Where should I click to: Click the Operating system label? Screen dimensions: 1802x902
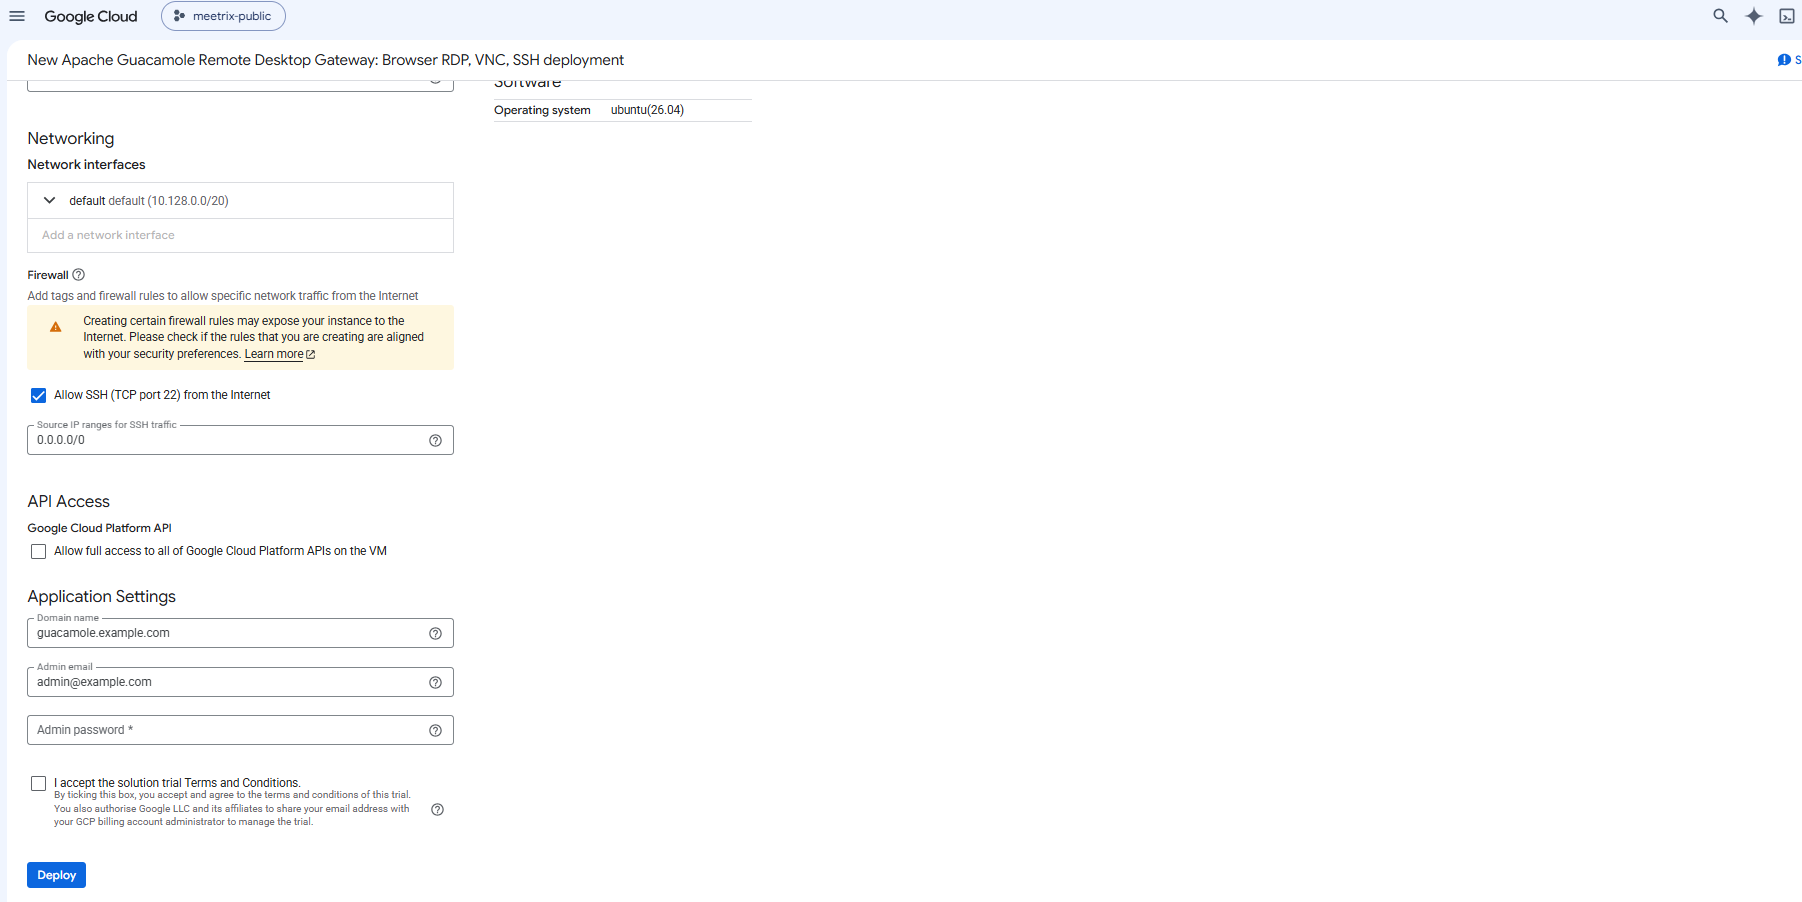(x=542, y=110)
